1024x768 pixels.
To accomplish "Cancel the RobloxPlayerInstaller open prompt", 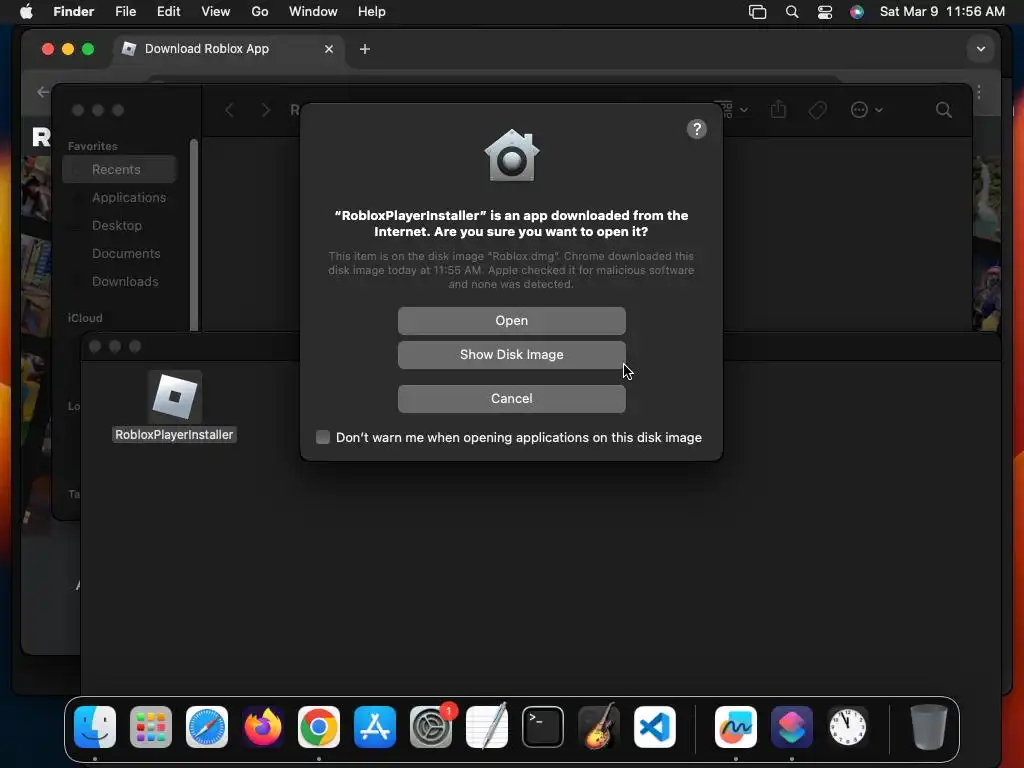I will (x=511, y=398).
